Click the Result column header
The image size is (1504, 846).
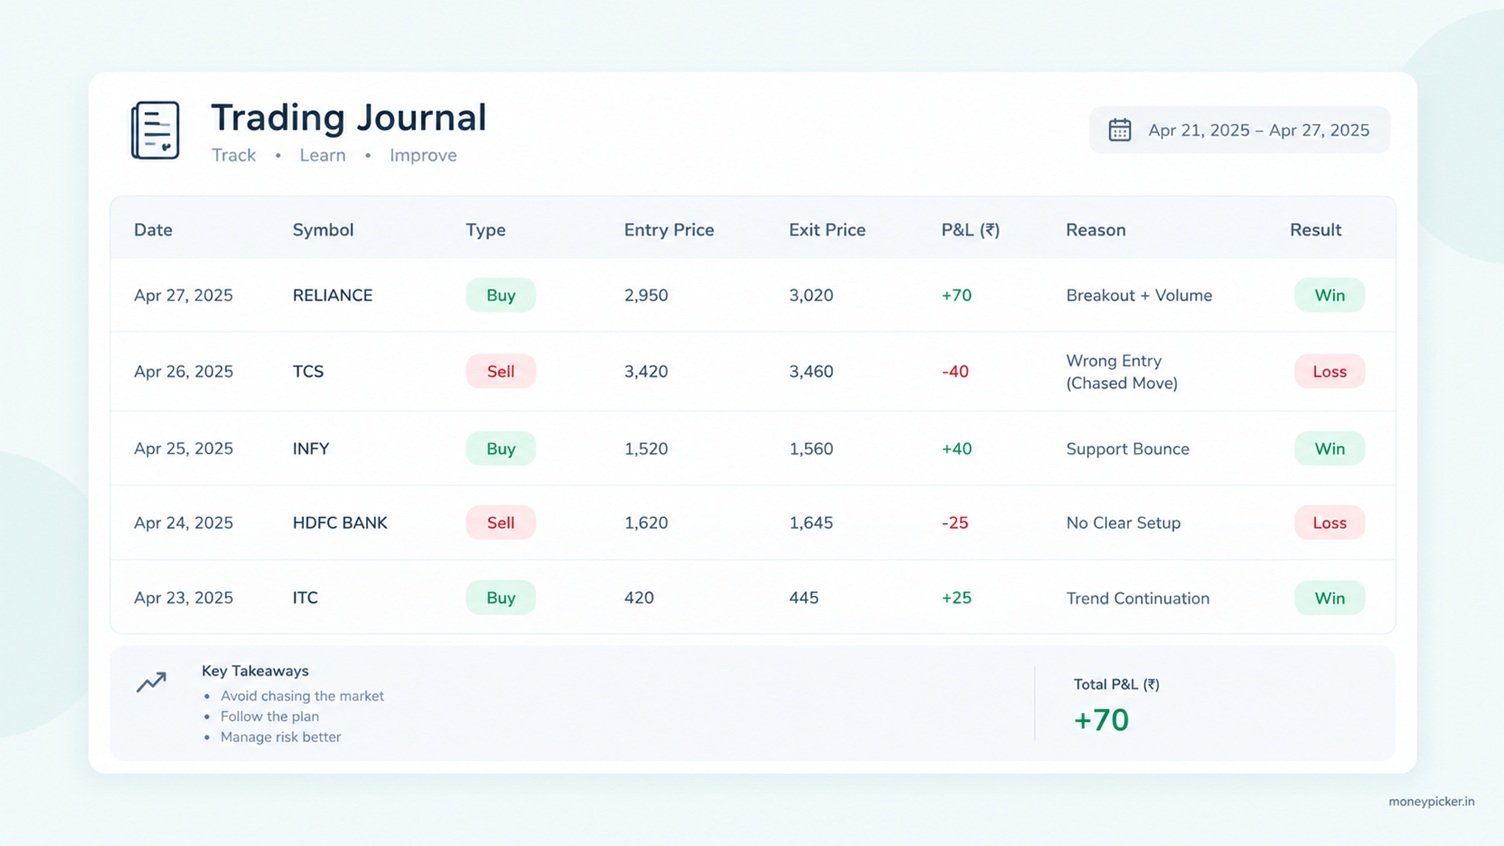(x=1316, y=230)
